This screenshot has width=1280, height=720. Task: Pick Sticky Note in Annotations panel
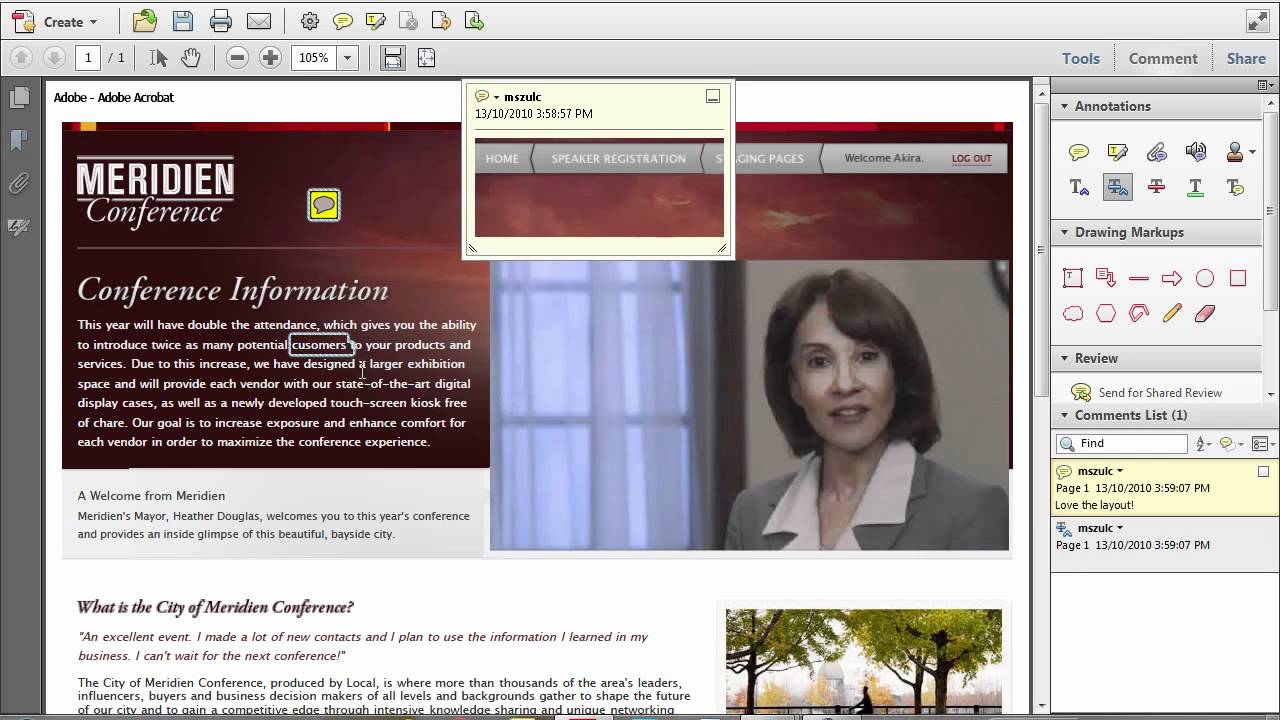pyautogui.click(x=1079, y=152)
